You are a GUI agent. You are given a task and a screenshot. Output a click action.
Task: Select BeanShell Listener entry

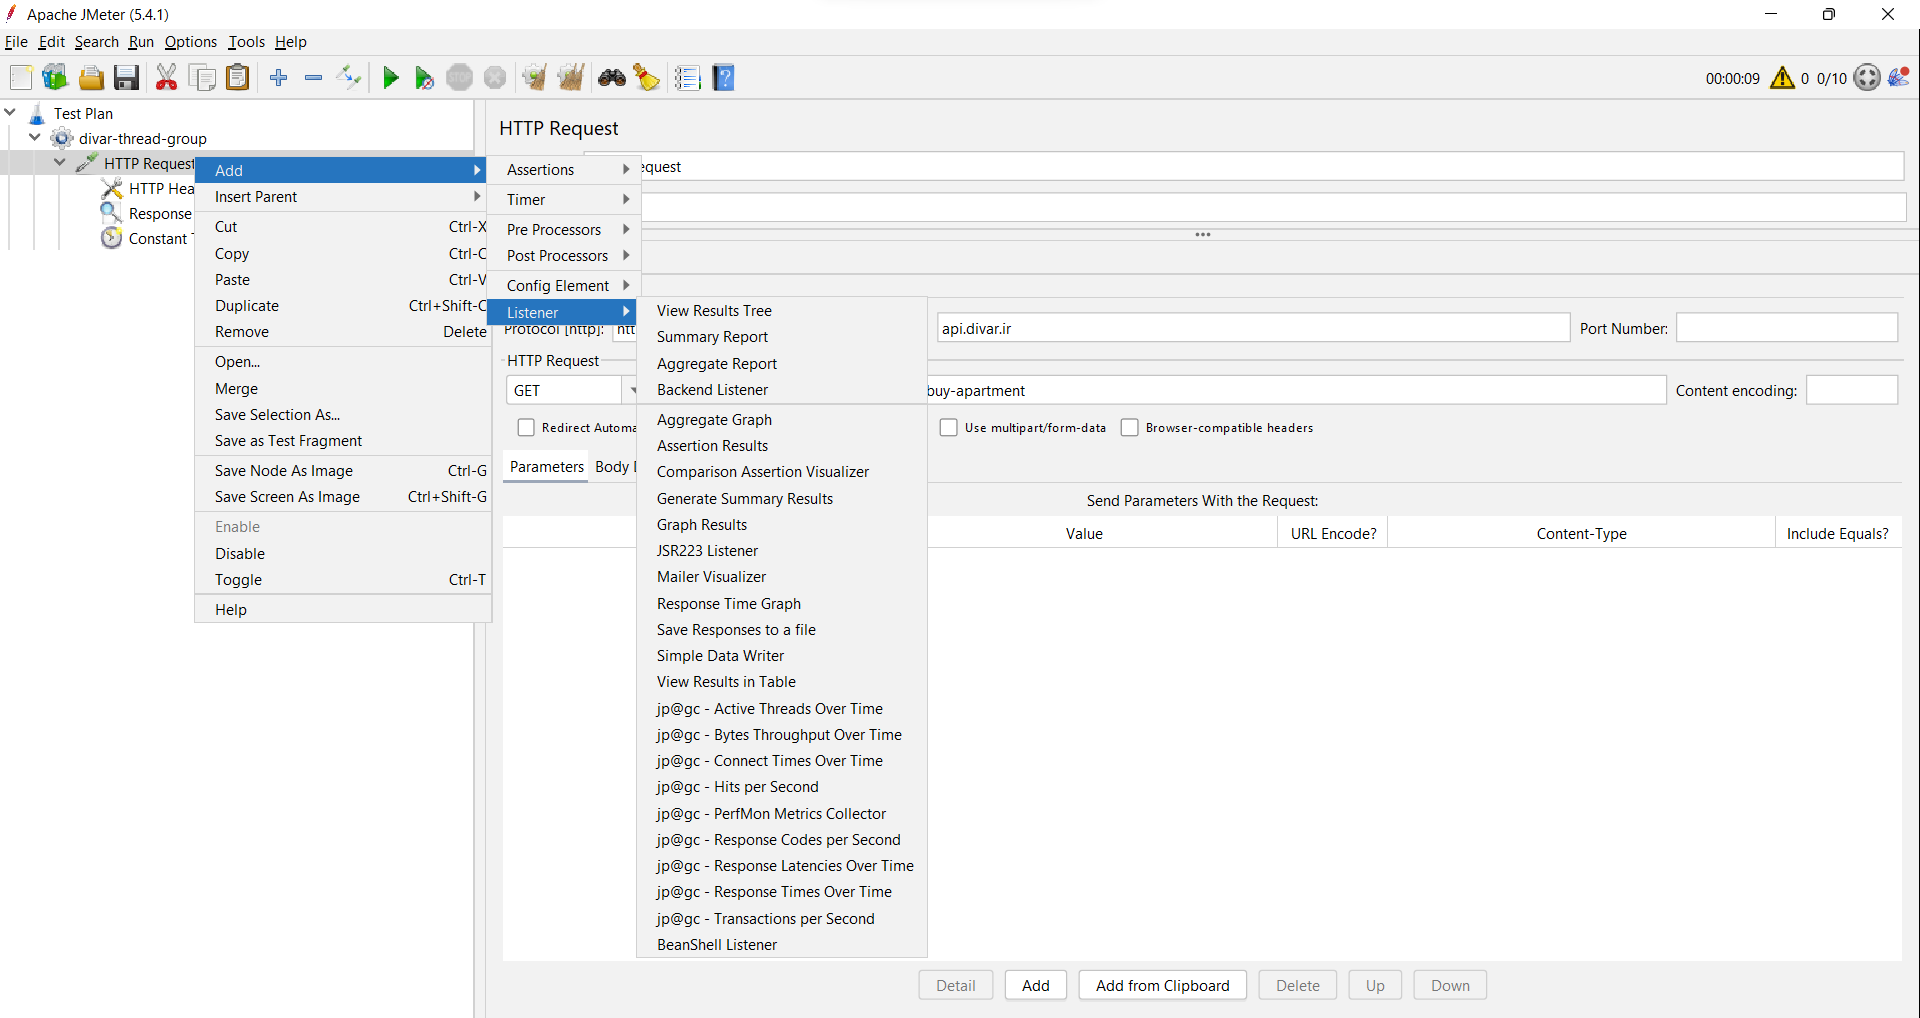tap(781, 945)
